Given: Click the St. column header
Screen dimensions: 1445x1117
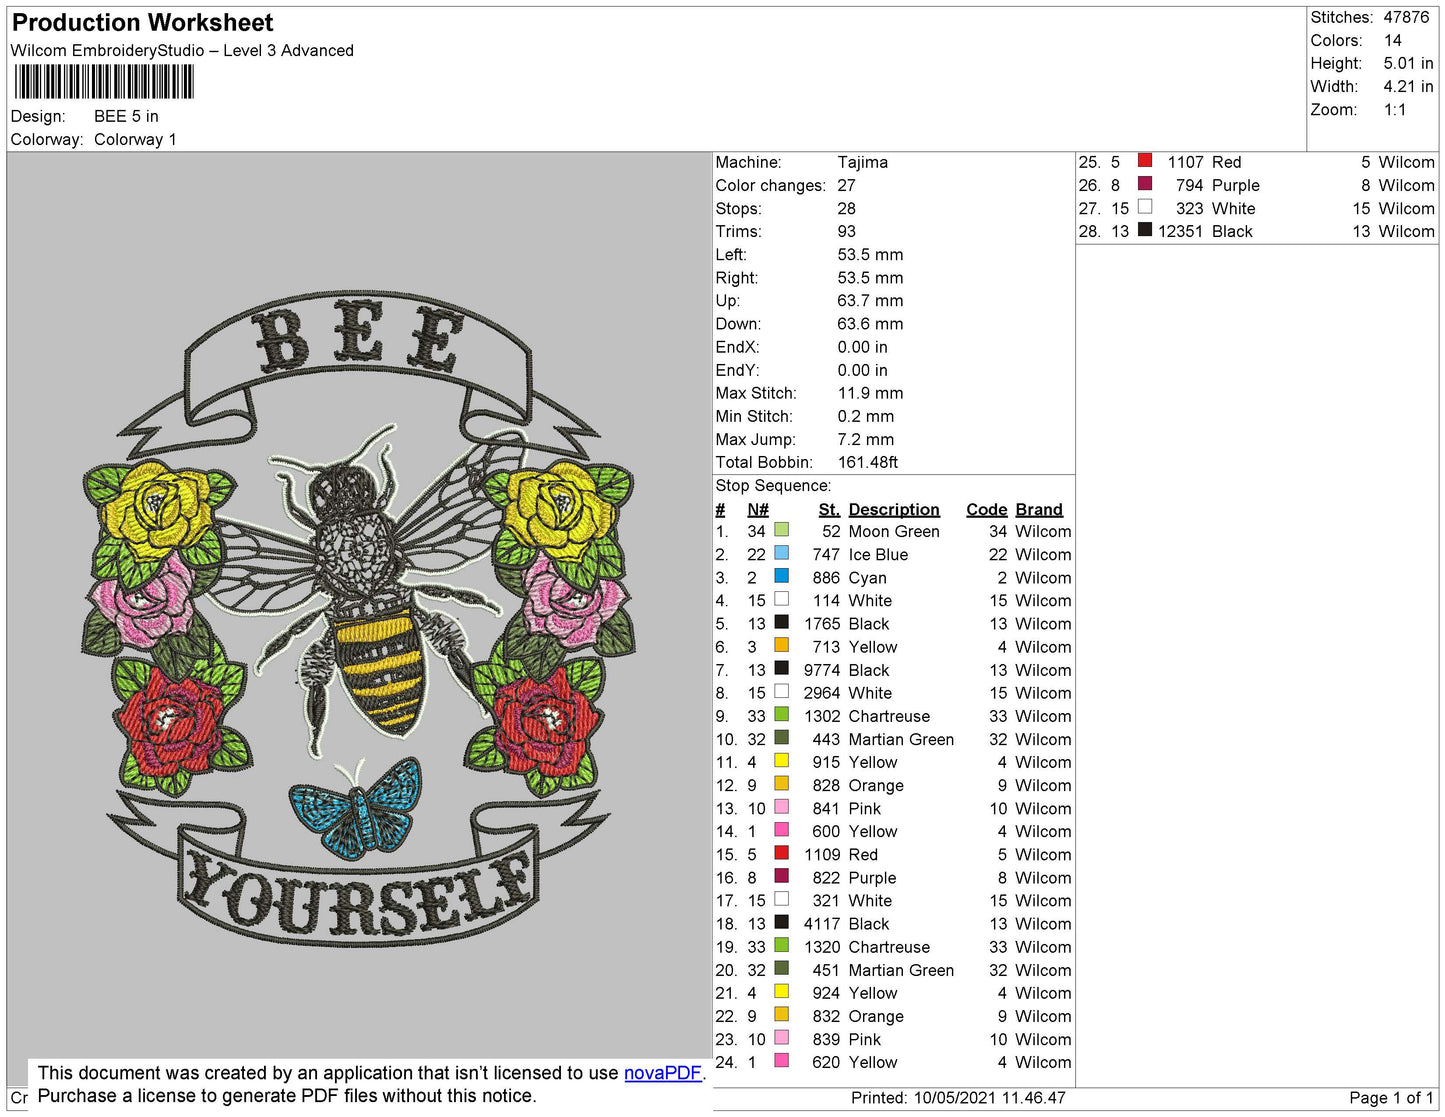Looking at the screenshot, I should (829, 510).
